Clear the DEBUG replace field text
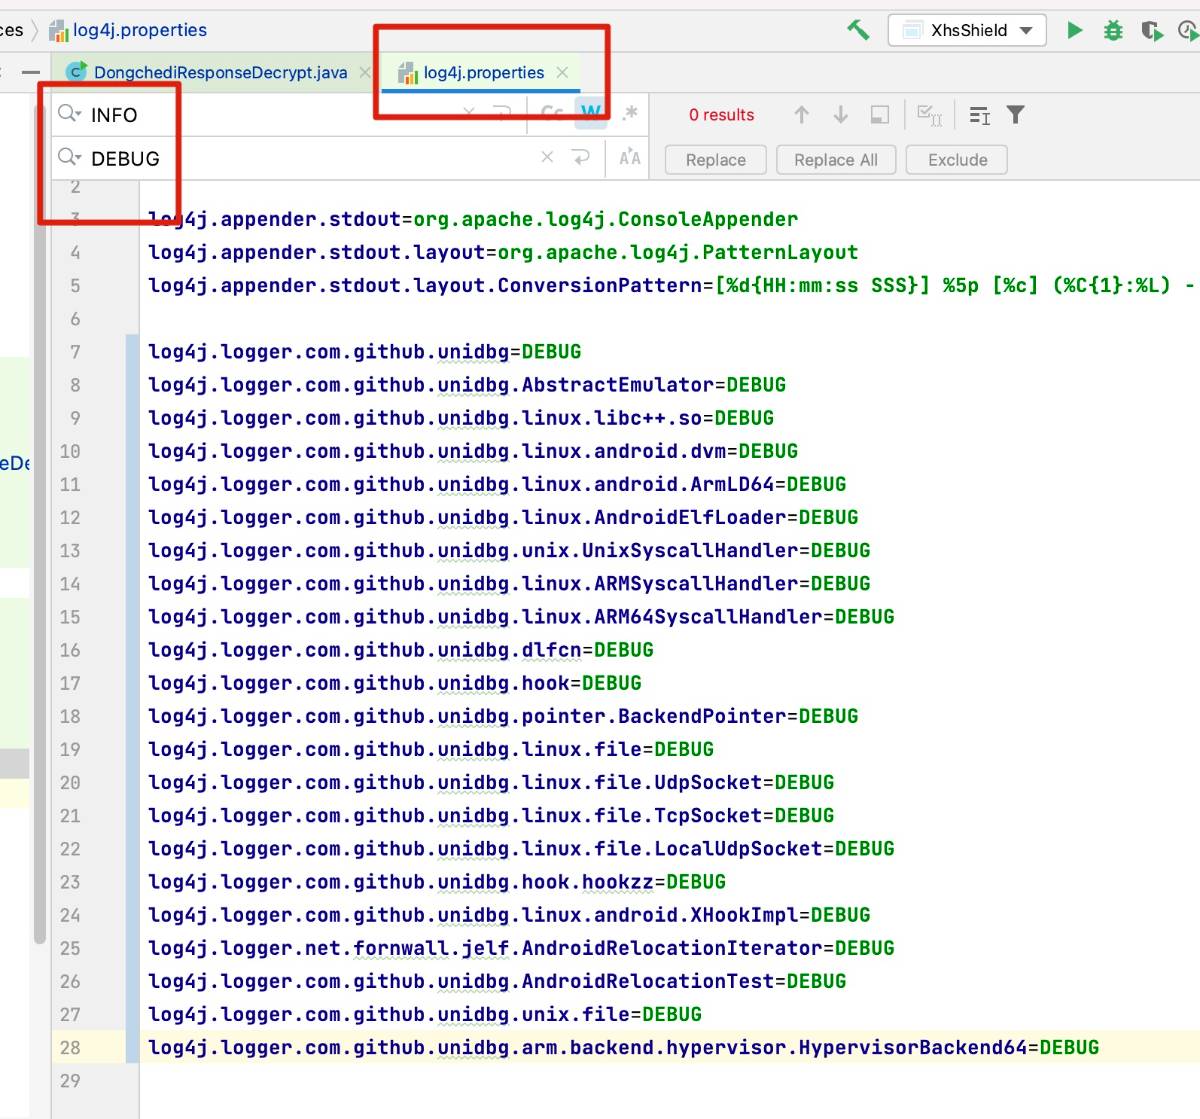Image resolution: width=1200 pixels, height=1119 pixels. [547, 157]
